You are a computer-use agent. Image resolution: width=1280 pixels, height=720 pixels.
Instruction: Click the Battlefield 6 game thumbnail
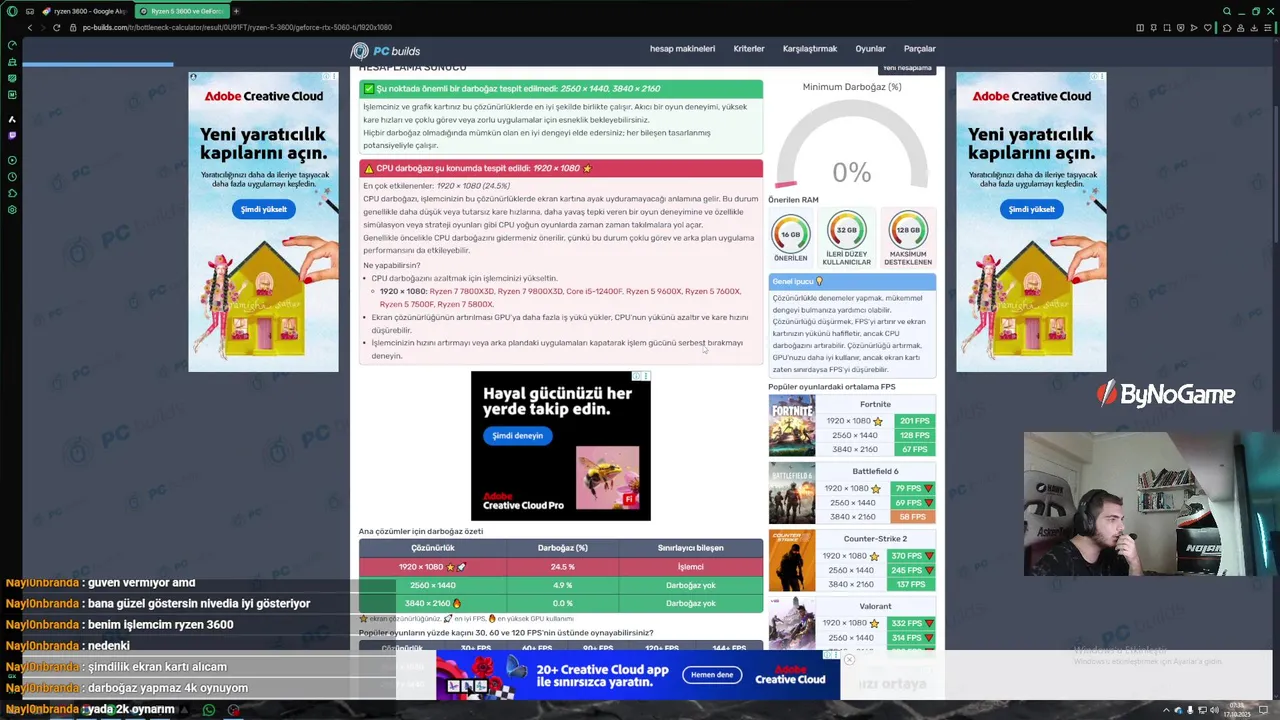[792, 493]
